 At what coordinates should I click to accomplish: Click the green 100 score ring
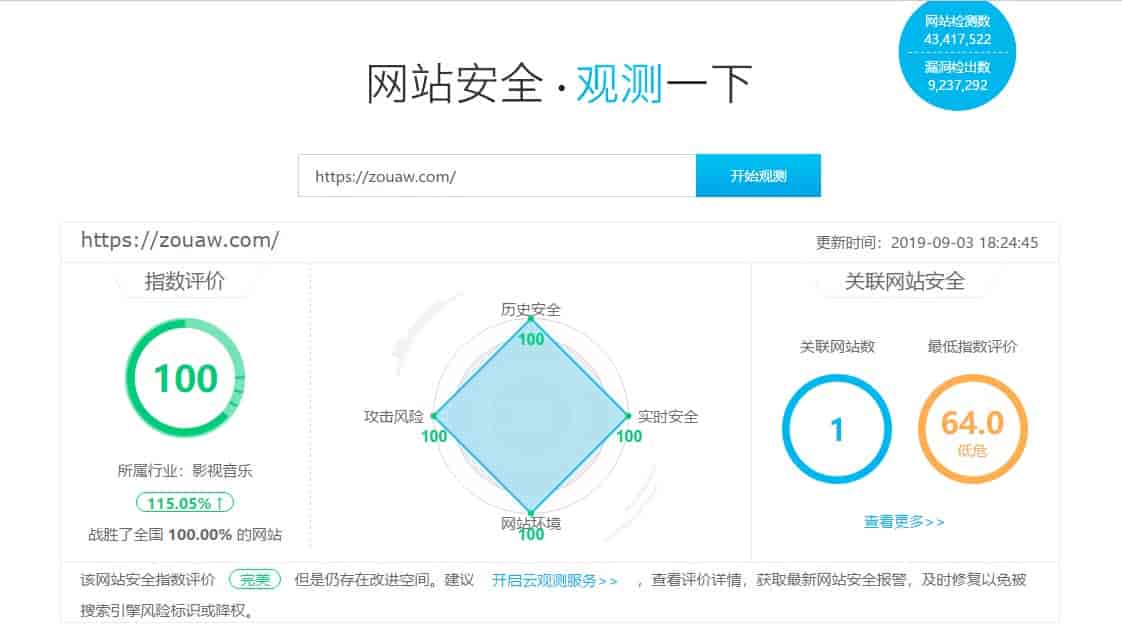click(x=185, y=378)
